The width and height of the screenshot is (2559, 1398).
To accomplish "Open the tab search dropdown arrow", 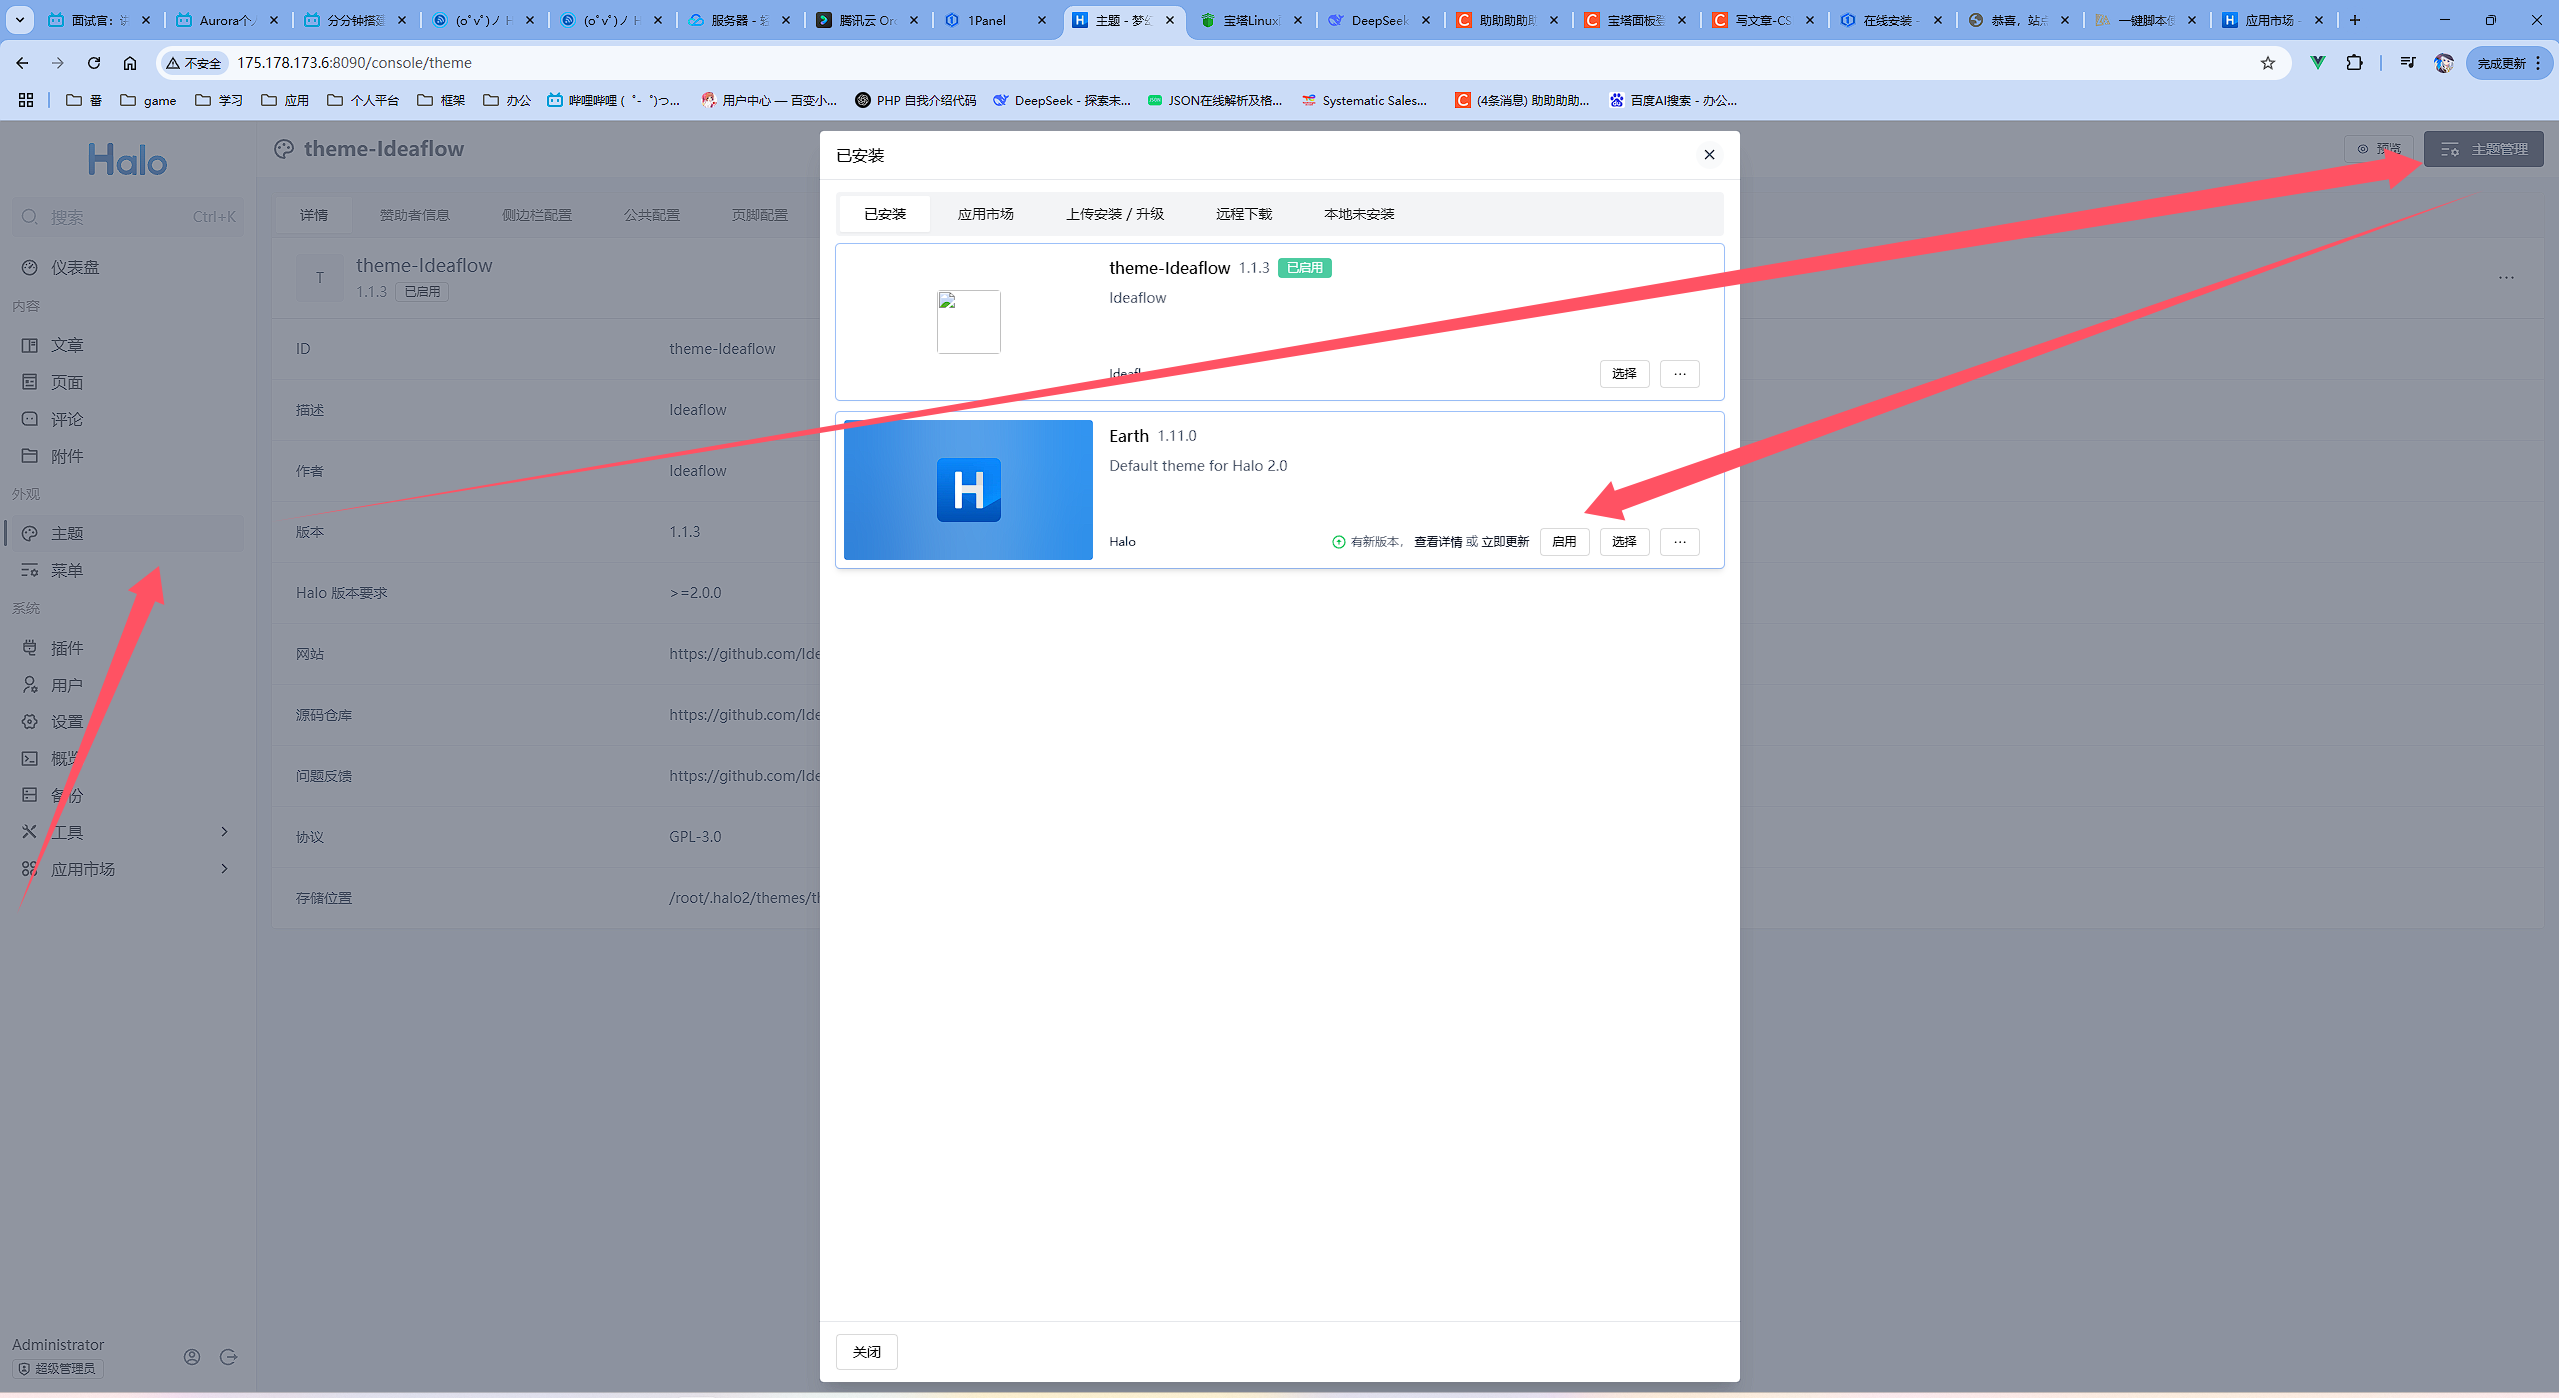I will click(x=19, y=20).
